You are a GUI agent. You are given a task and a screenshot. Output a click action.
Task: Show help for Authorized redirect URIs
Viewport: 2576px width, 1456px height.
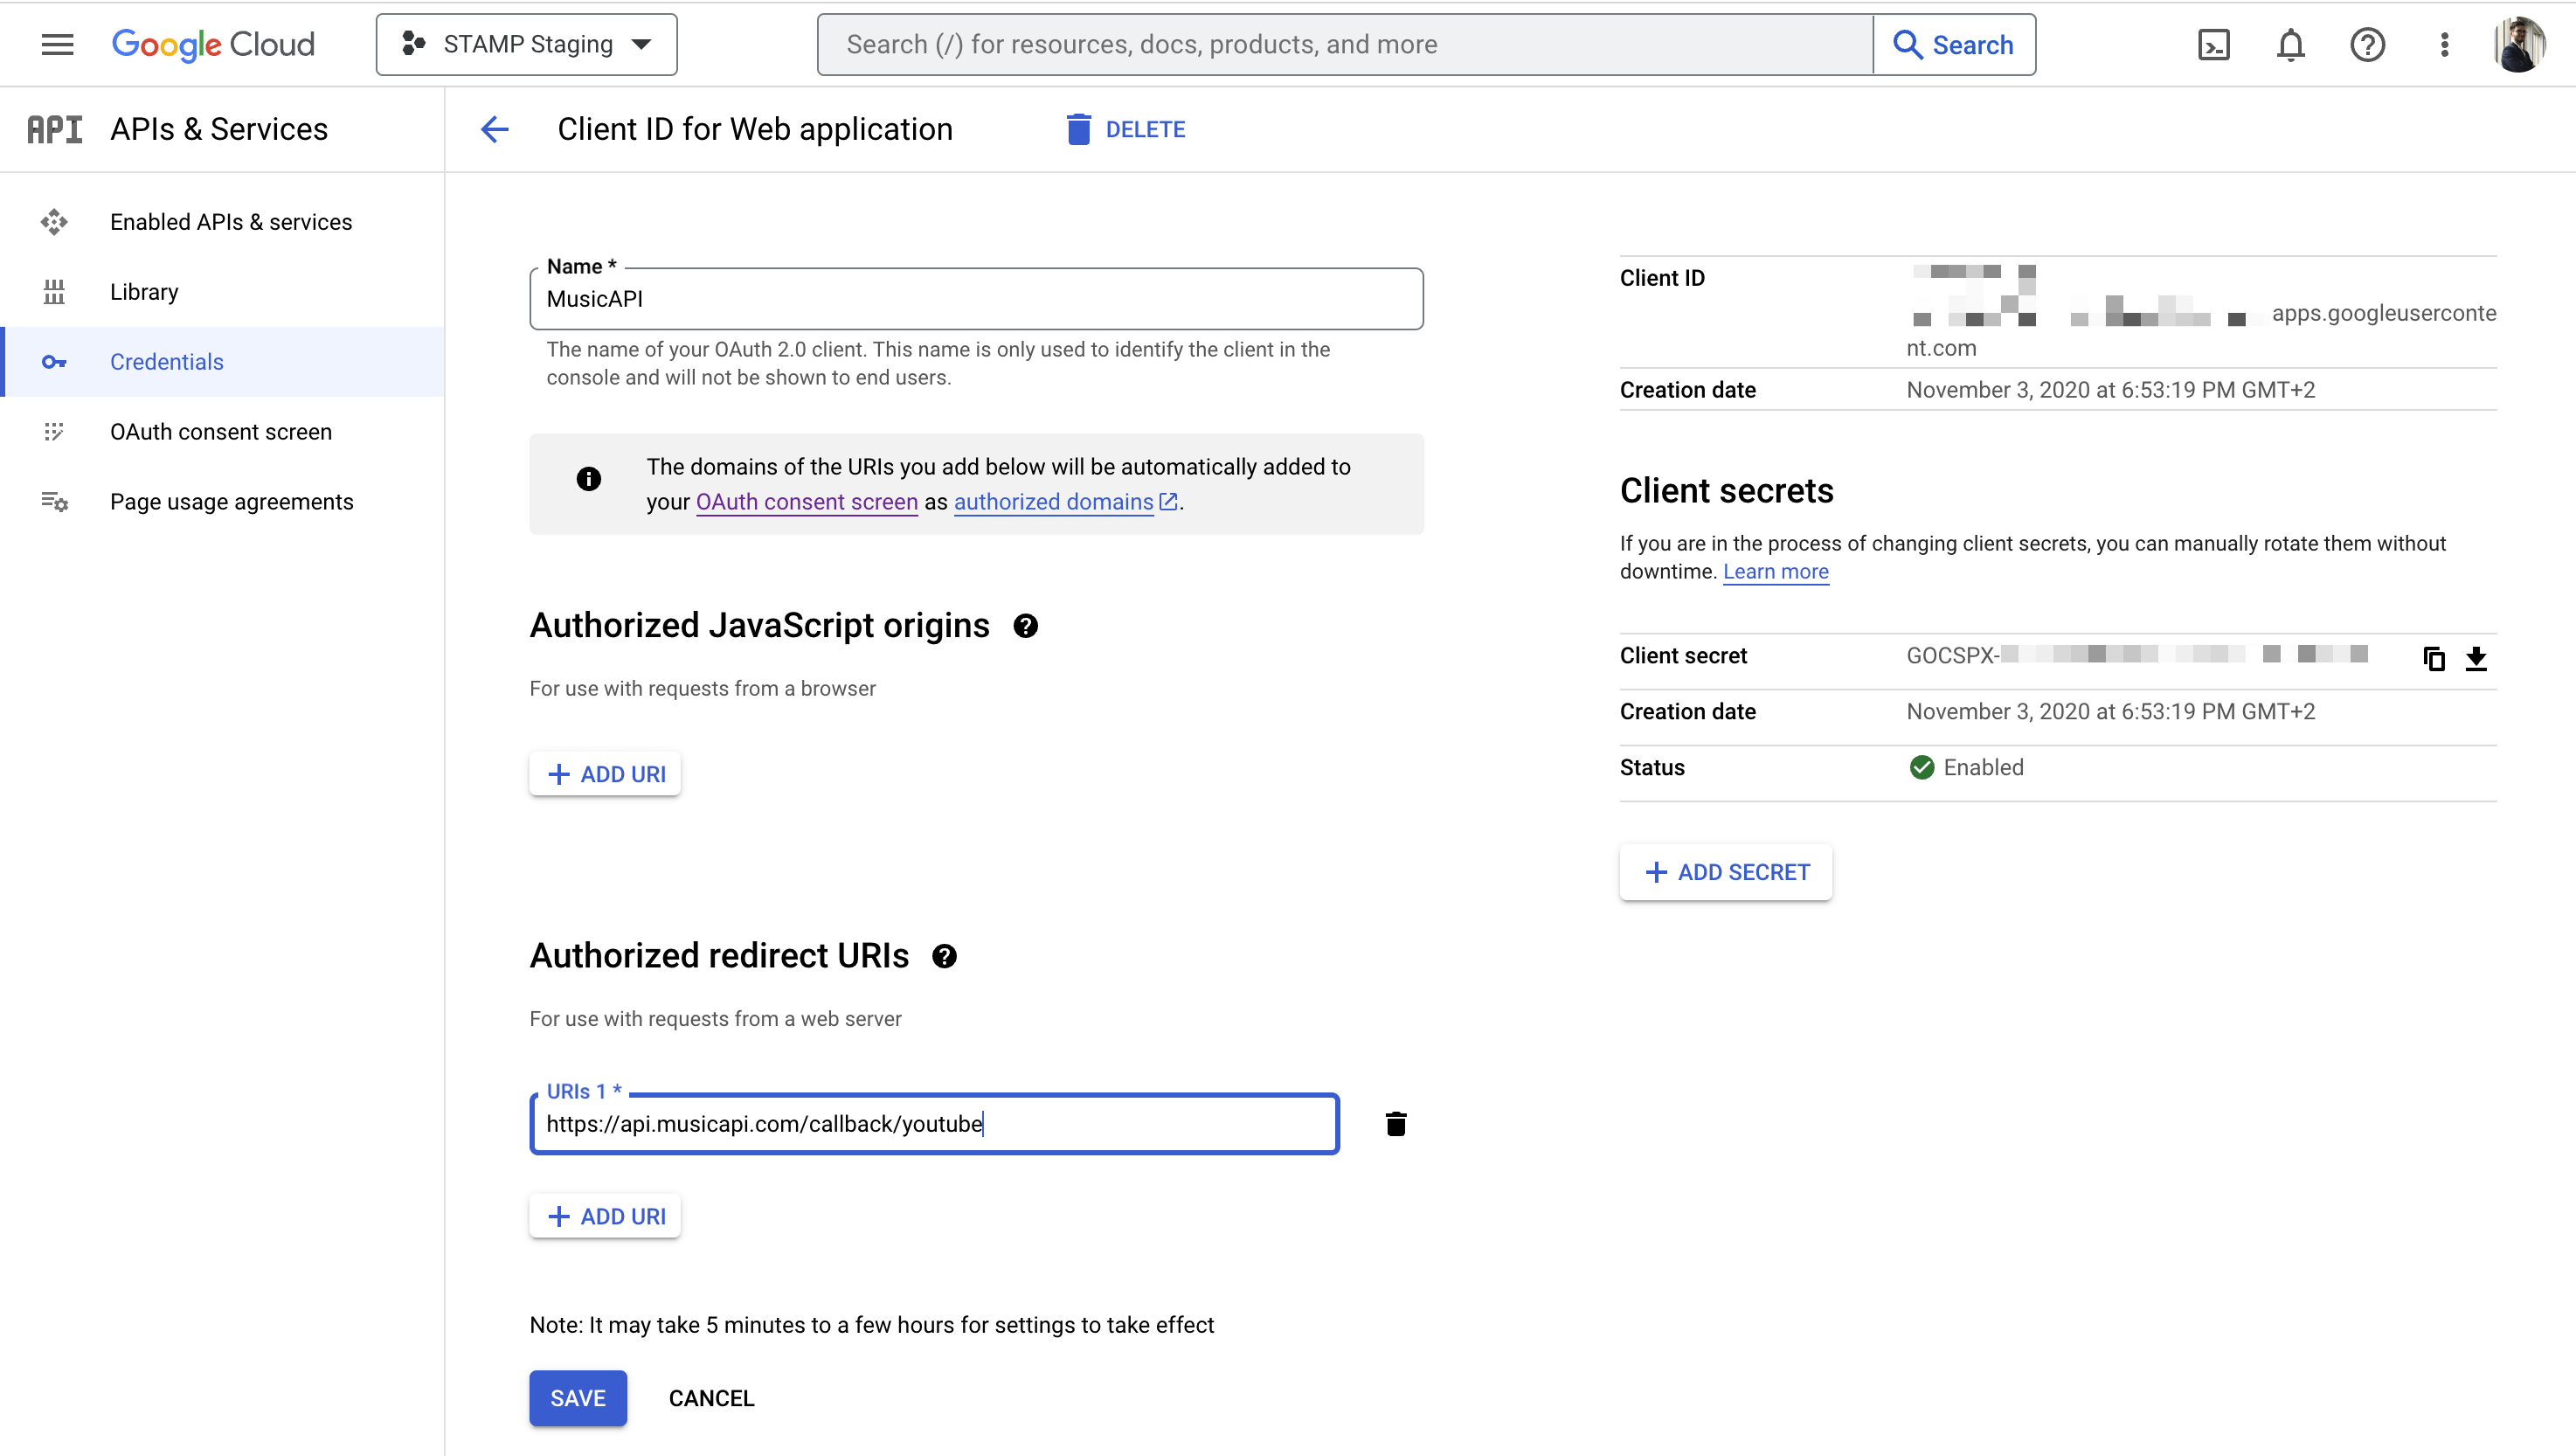coord(944,956)
